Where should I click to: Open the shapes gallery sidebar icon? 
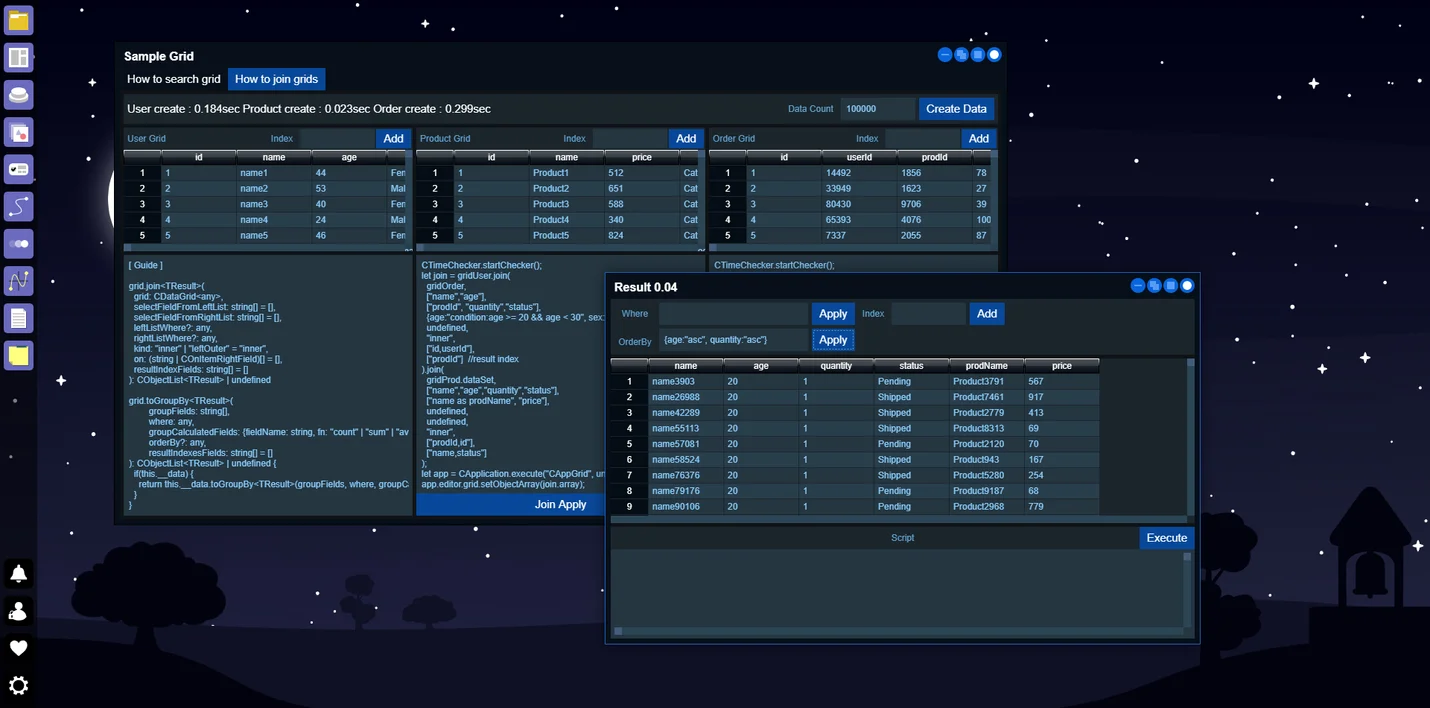pyautogui.click(x=19, y=132)
